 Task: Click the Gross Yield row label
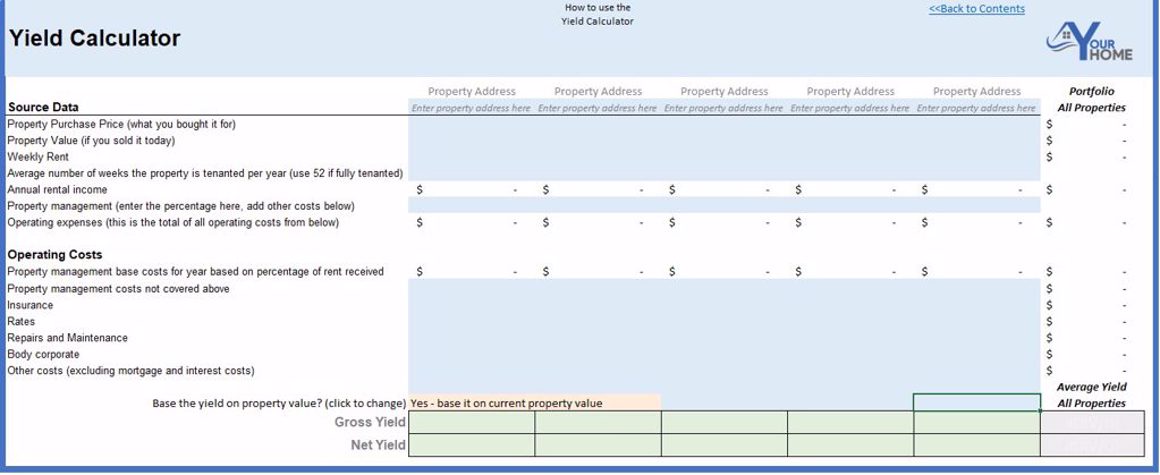pyautogui.click(x=370, y=422)
